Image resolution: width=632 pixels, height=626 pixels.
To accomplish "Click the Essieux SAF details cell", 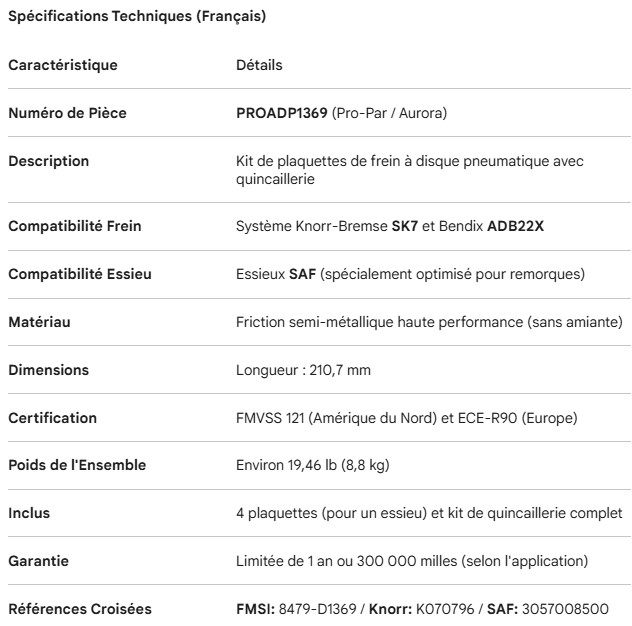I will (410, 274).
